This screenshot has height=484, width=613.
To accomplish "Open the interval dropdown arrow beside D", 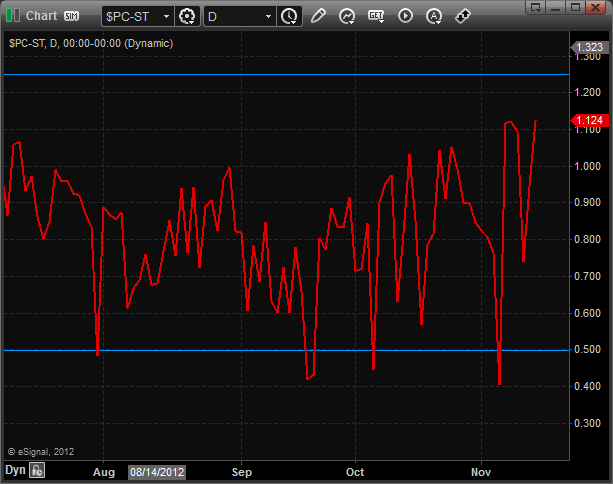I will click(268, 16).
